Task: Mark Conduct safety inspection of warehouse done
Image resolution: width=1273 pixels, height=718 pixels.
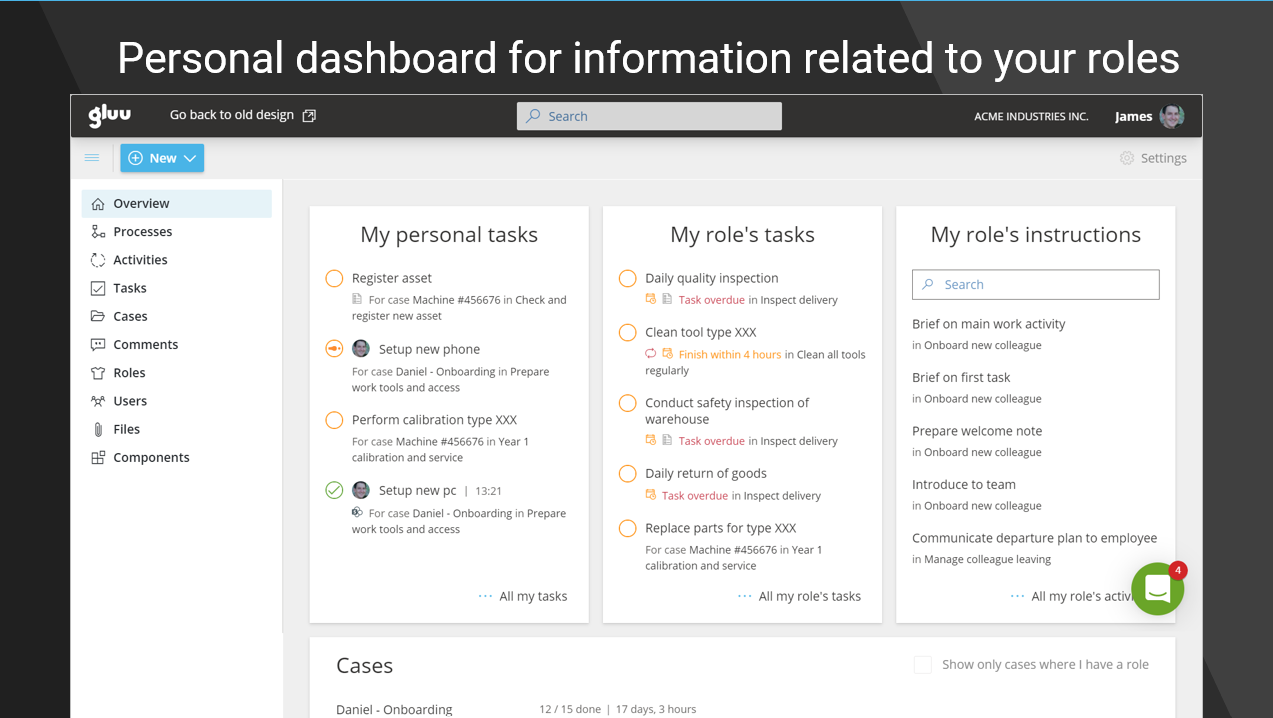Action: coord(628,403)
